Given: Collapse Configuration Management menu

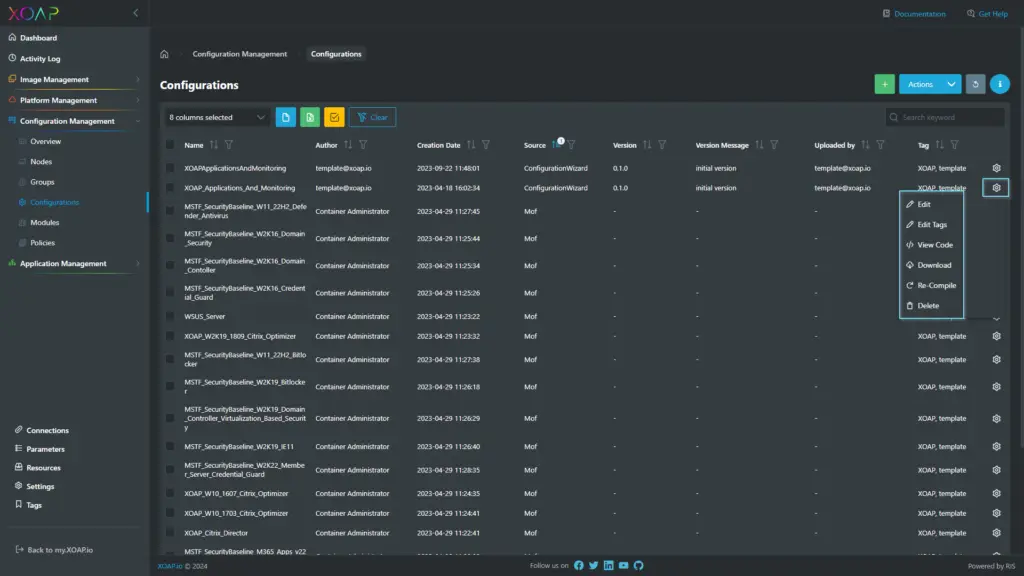Looking at the screenshot, I should (x=74, y=121).
